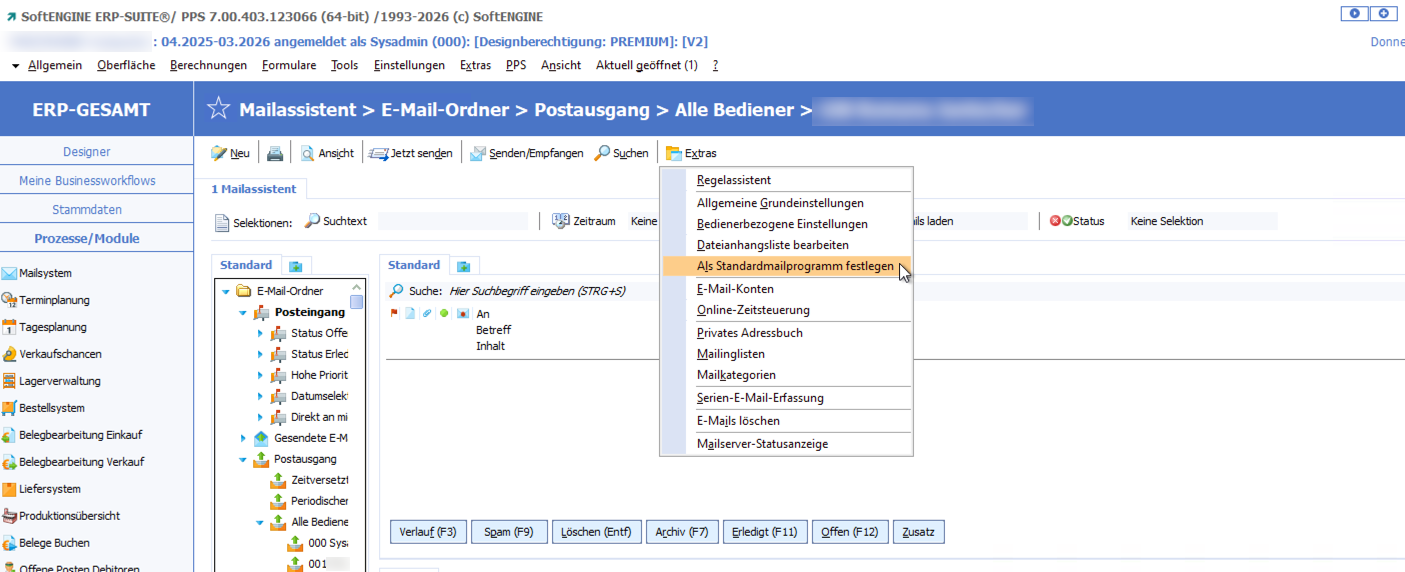Image resolution: width=1405 pixels, height=572 pixels.
Task: Click the red flag column icon
Action: pos(394,313)
